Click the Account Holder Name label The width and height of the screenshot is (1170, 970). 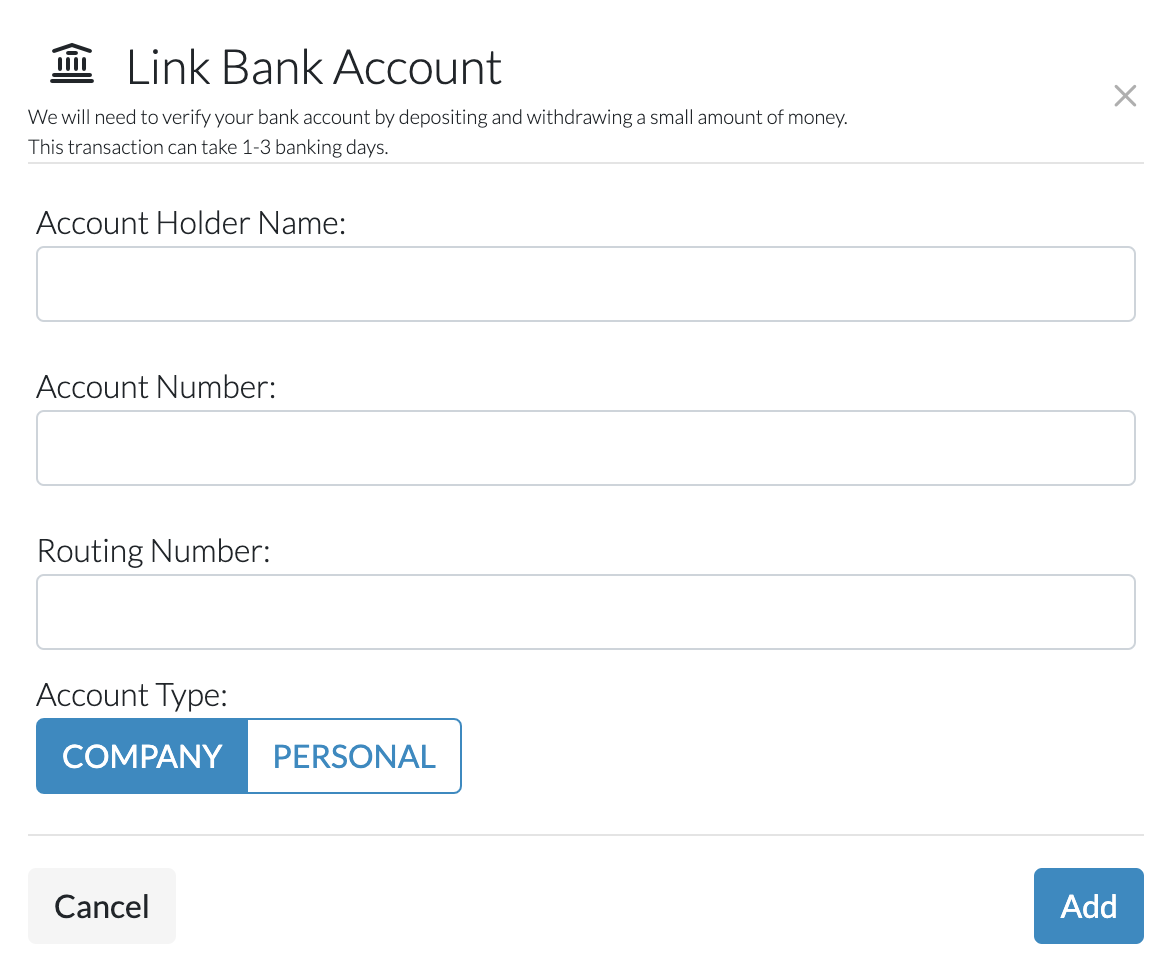(x=190, y=222)
